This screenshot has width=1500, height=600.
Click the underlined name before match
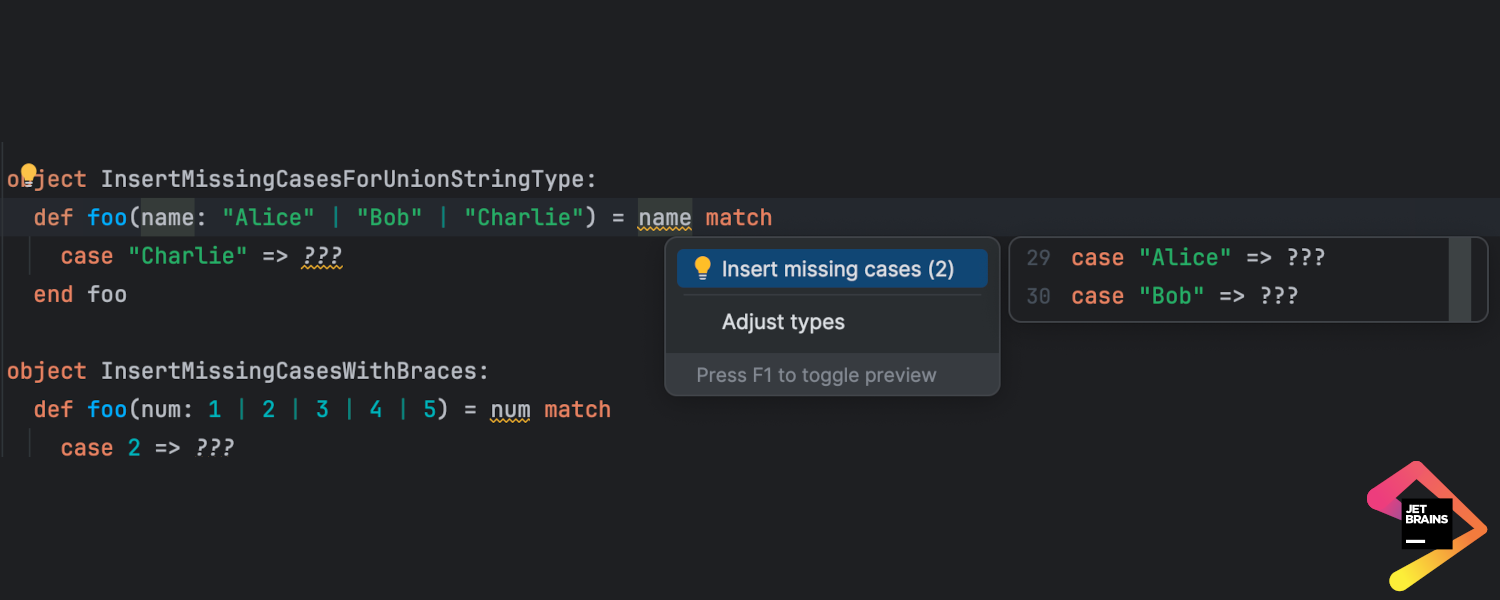click(x=665, y=218)
